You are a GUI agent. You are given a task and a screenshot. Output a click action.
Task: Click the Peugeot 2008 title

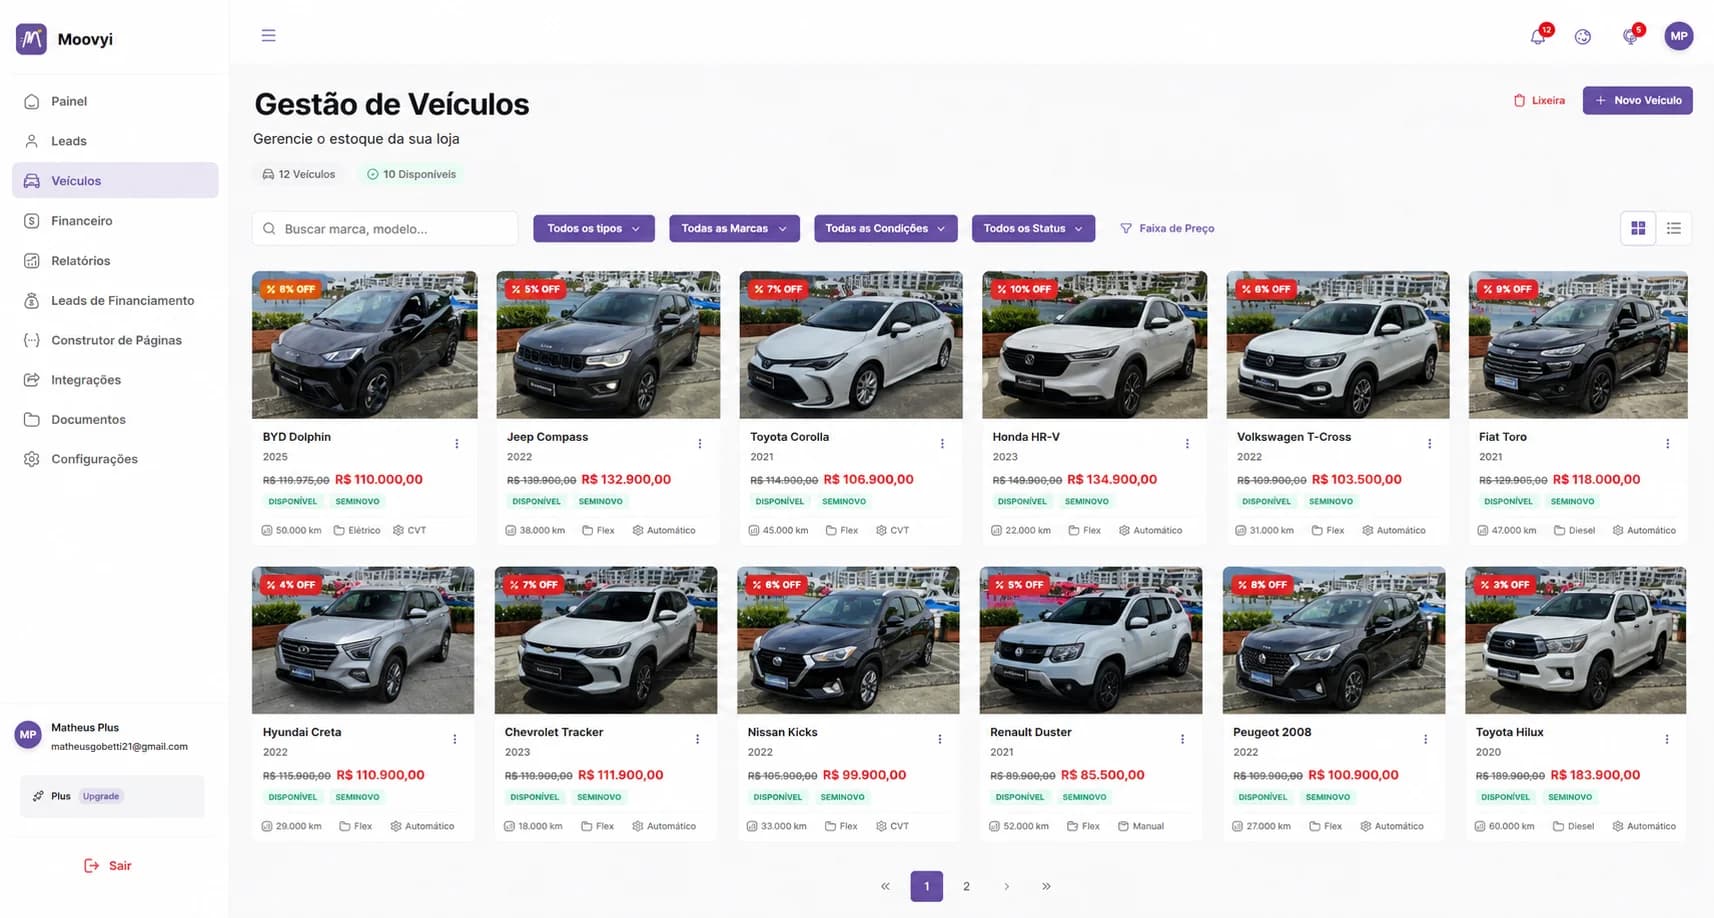[x=1272, y=732]
